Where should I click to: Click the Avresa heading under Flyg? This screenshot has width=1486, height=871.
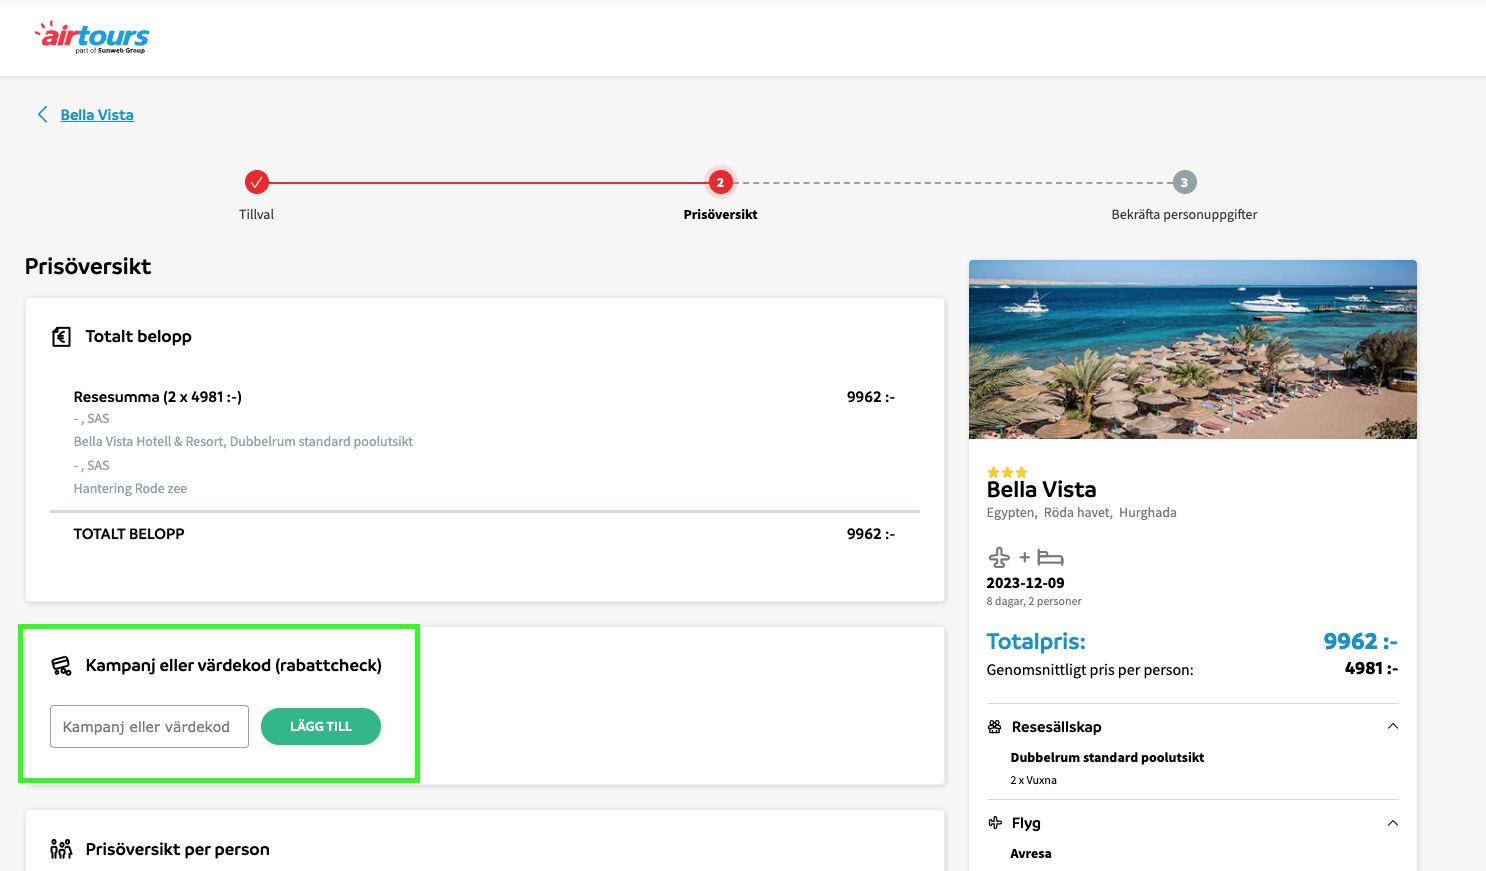click(1030, 854)
